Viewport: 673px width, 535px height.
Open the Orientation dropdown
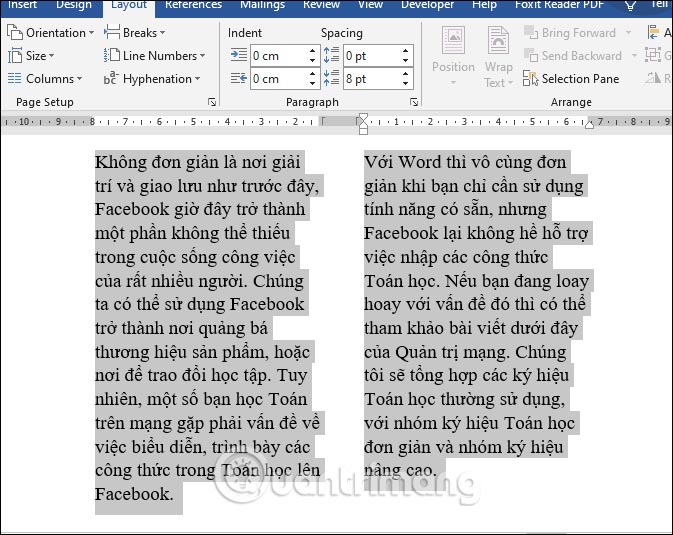pyautogui.click(x=51, y=33)
